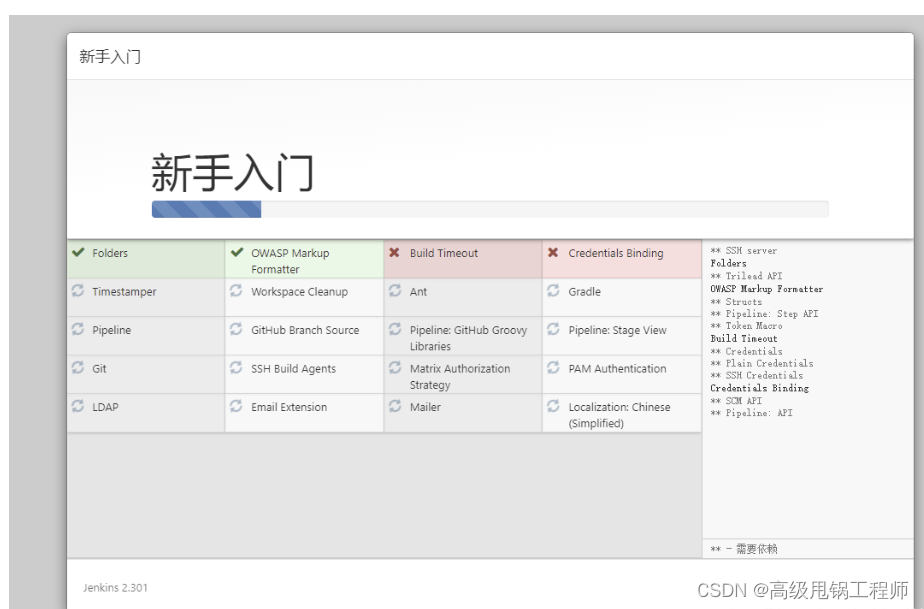Click '** Pipeline: Step API' log entry
The width and height of the screenshot is (924, 609).
[x=764, y=314]
